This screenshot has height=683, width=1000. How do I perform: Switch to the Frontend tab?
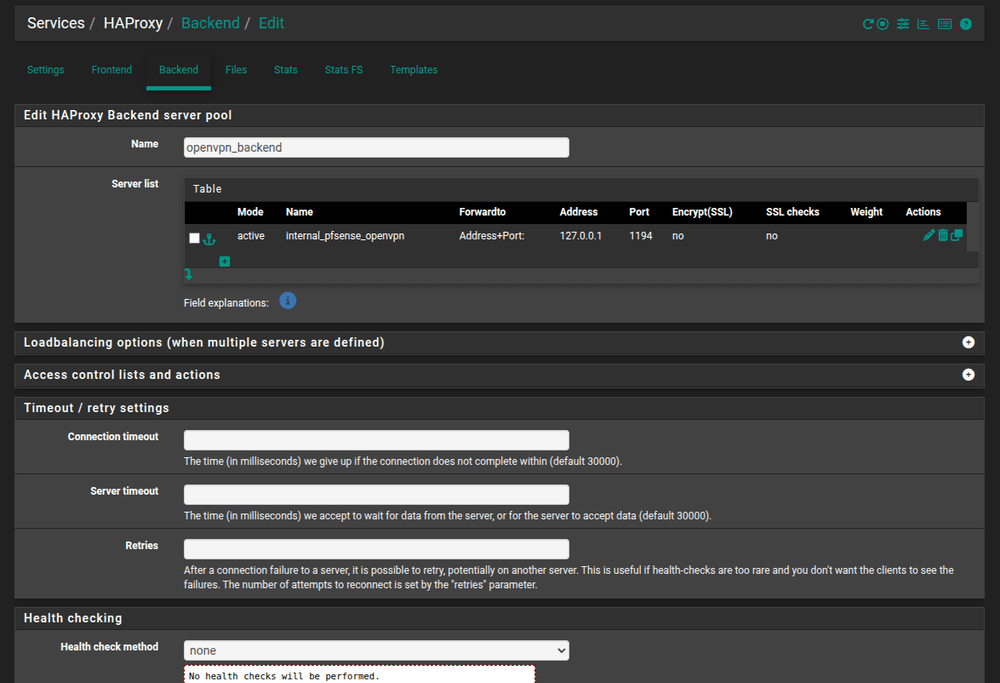pos(112,70)
